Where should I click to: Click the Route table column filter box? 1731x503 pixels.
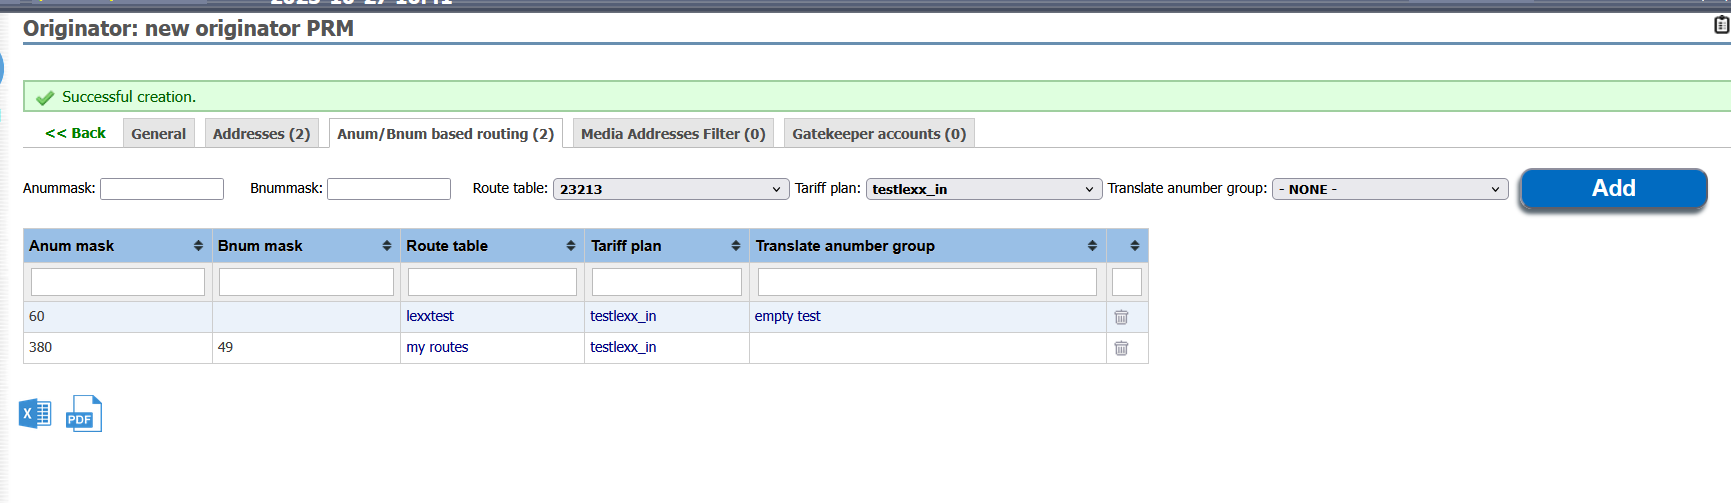(x=492, y=282)
